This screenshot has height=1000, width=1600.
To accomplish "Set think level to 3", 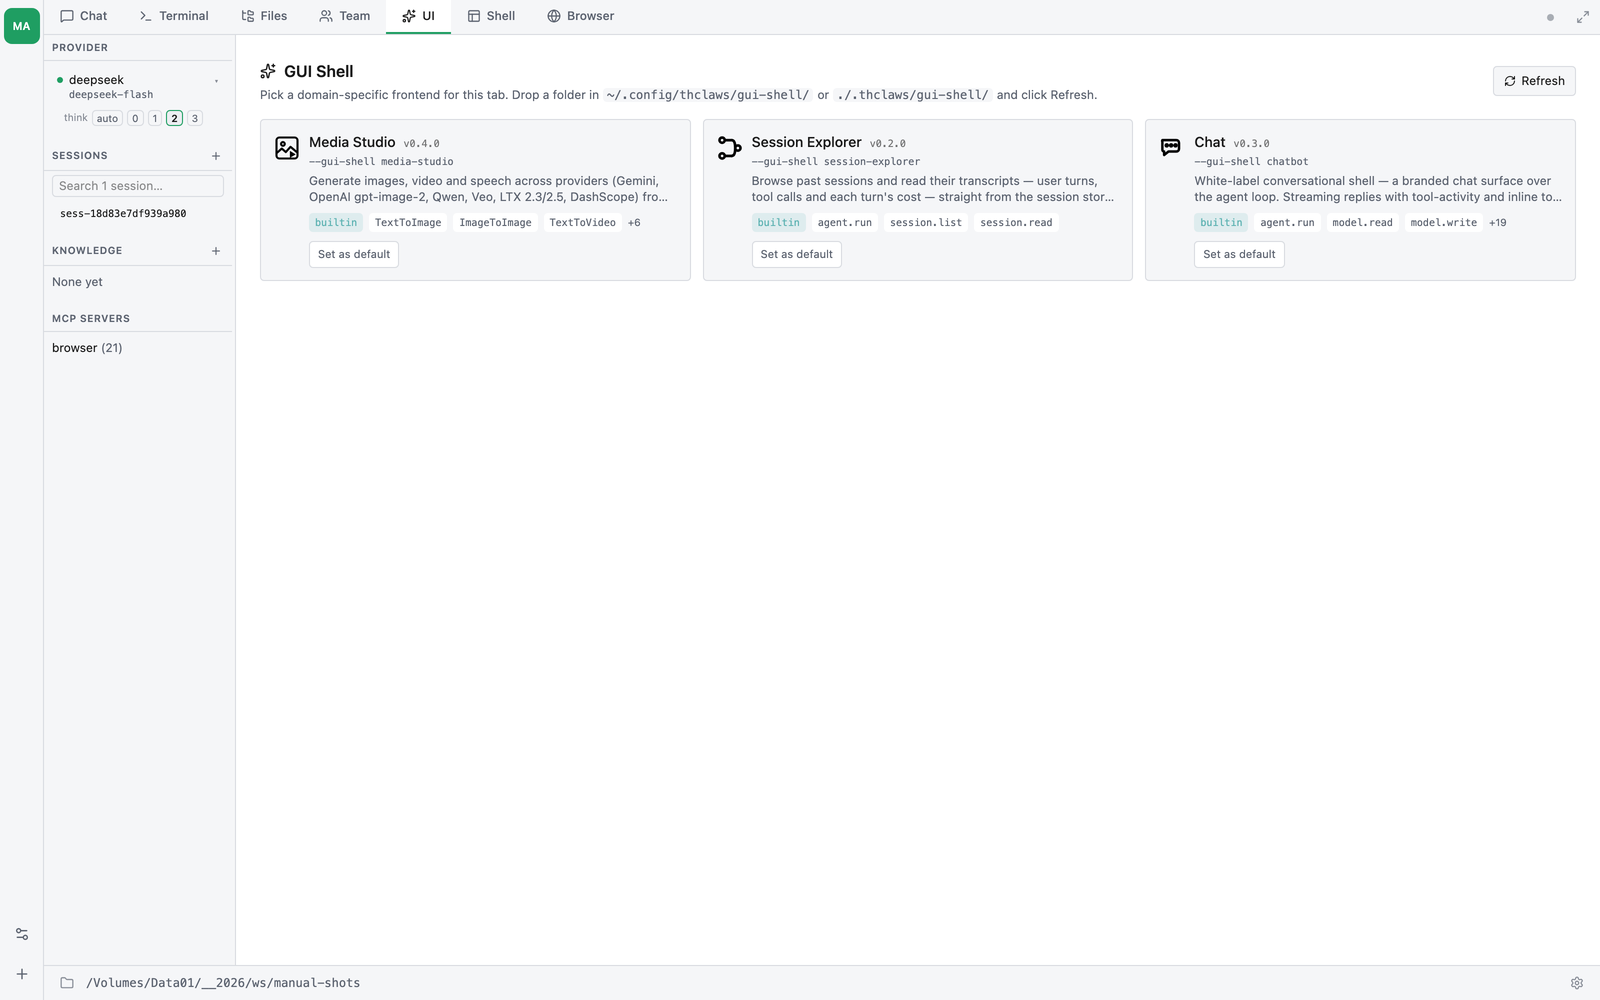I will click(195, 118).
